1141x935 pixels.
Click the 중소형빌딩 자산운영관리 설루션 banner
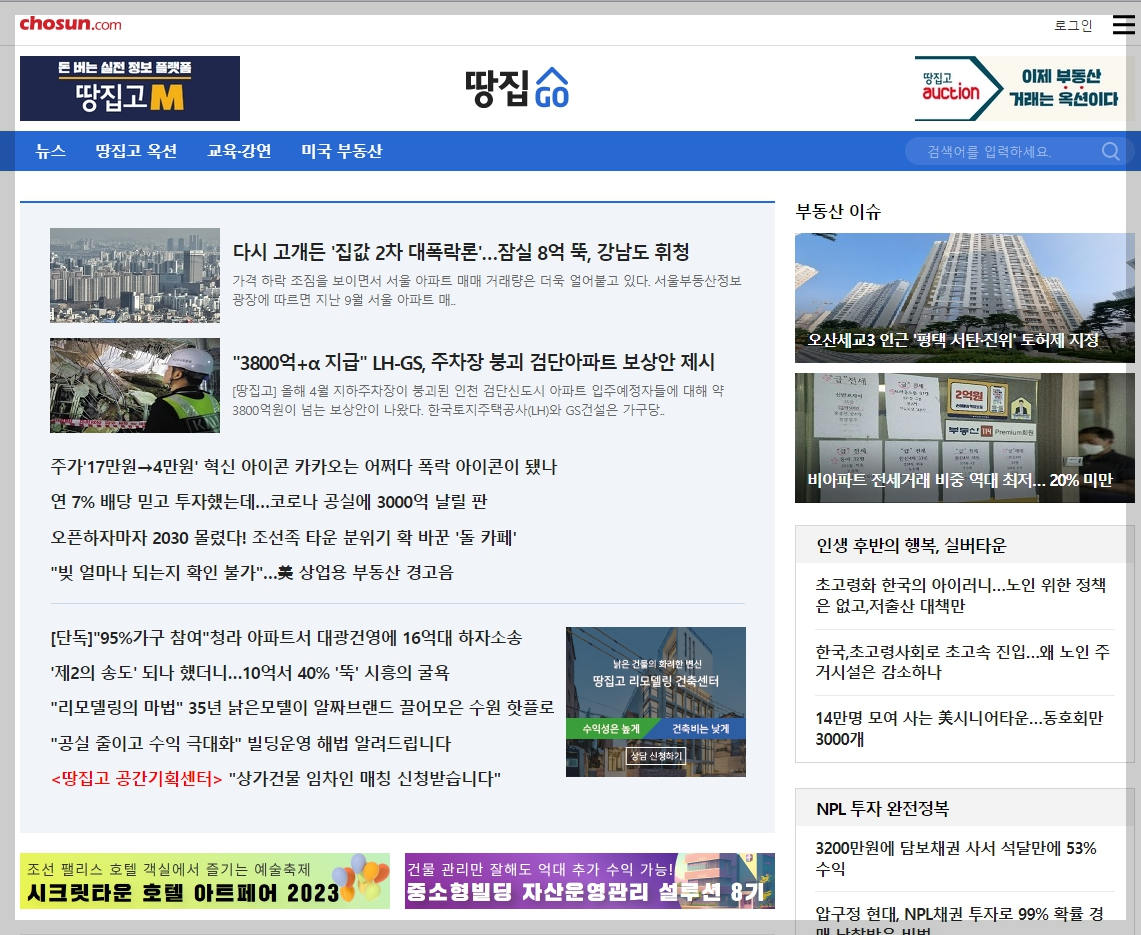pyautogui.click(x=589, y=880)
